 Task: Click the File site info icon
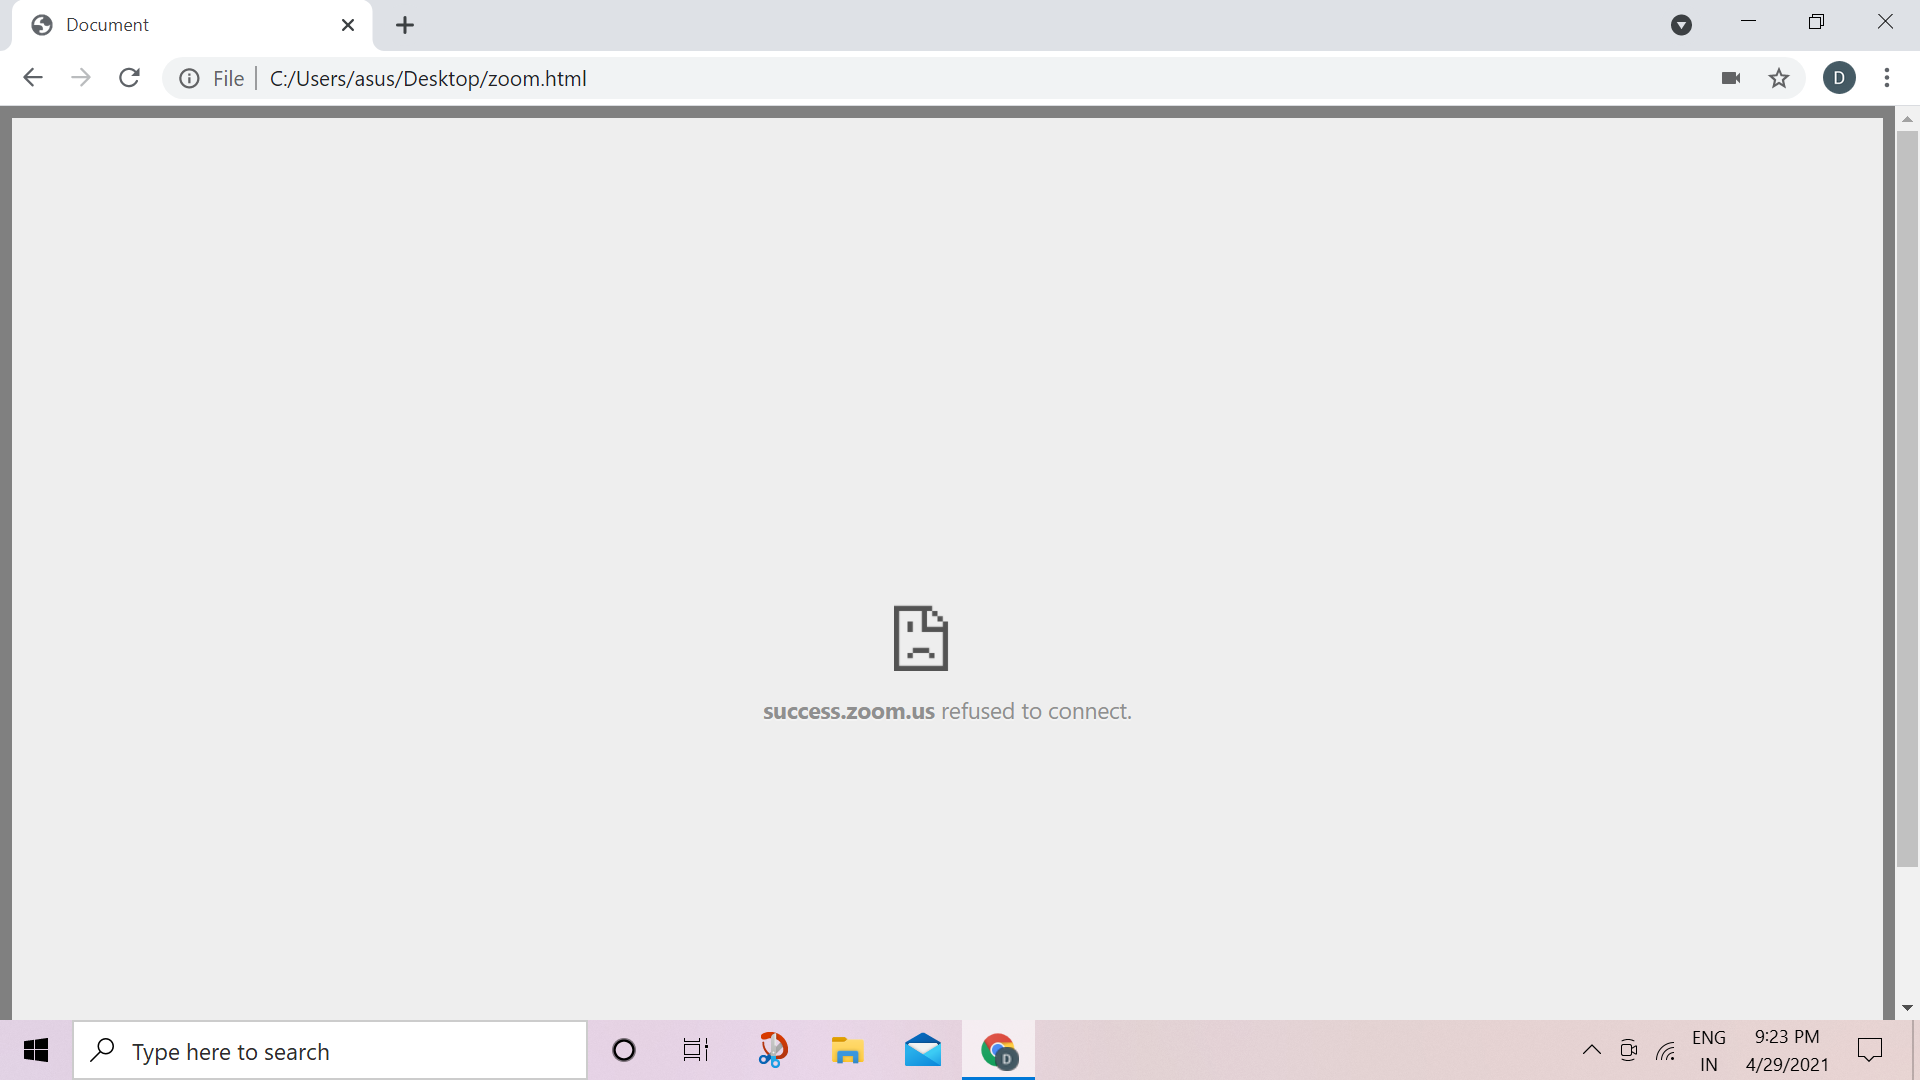pyautogui.click(x=189, y=78)
